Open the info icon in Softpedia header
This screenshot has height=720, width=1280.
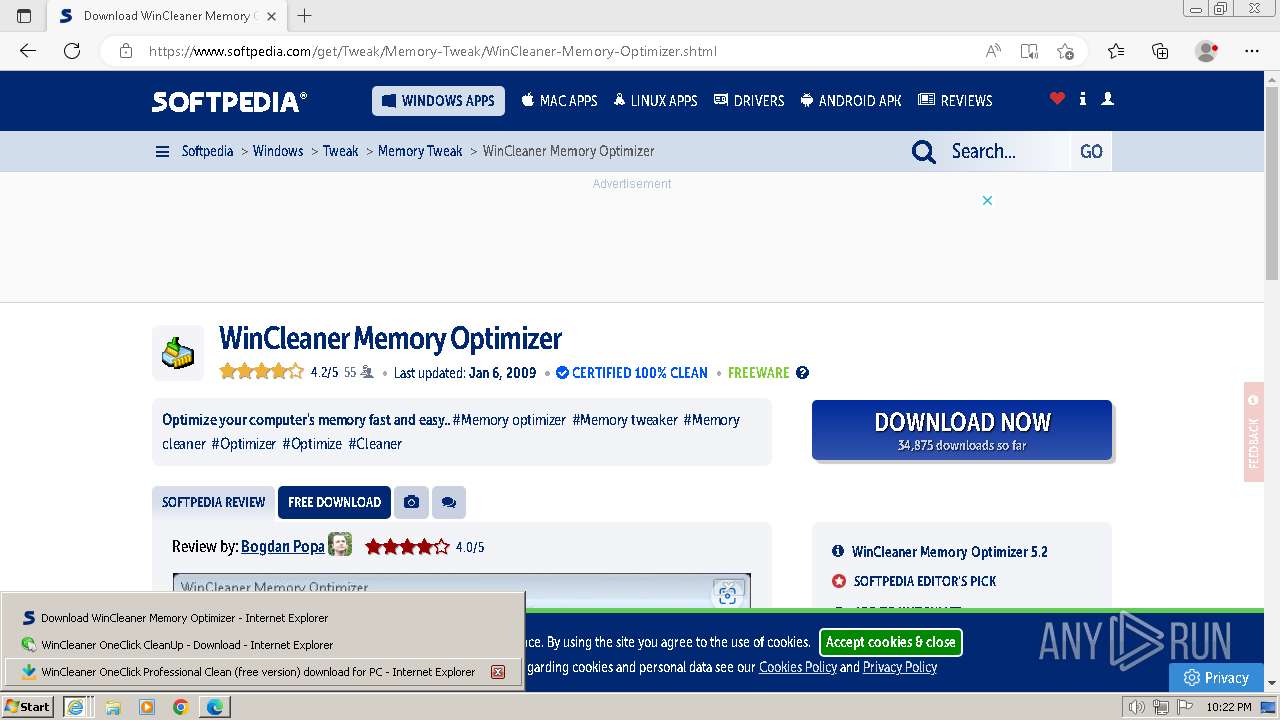pyautogui.click(x=1083, y=99)
